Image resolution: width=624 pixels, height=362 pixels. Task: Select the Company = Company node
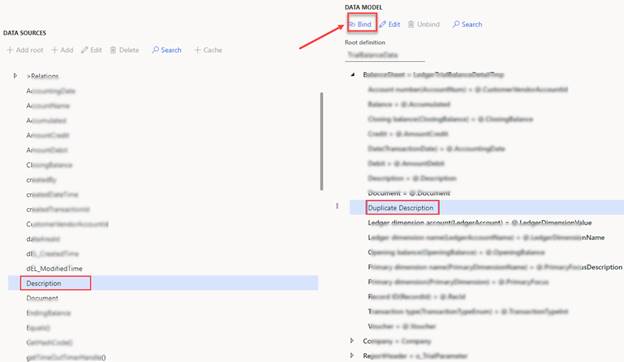coord(397,341)
